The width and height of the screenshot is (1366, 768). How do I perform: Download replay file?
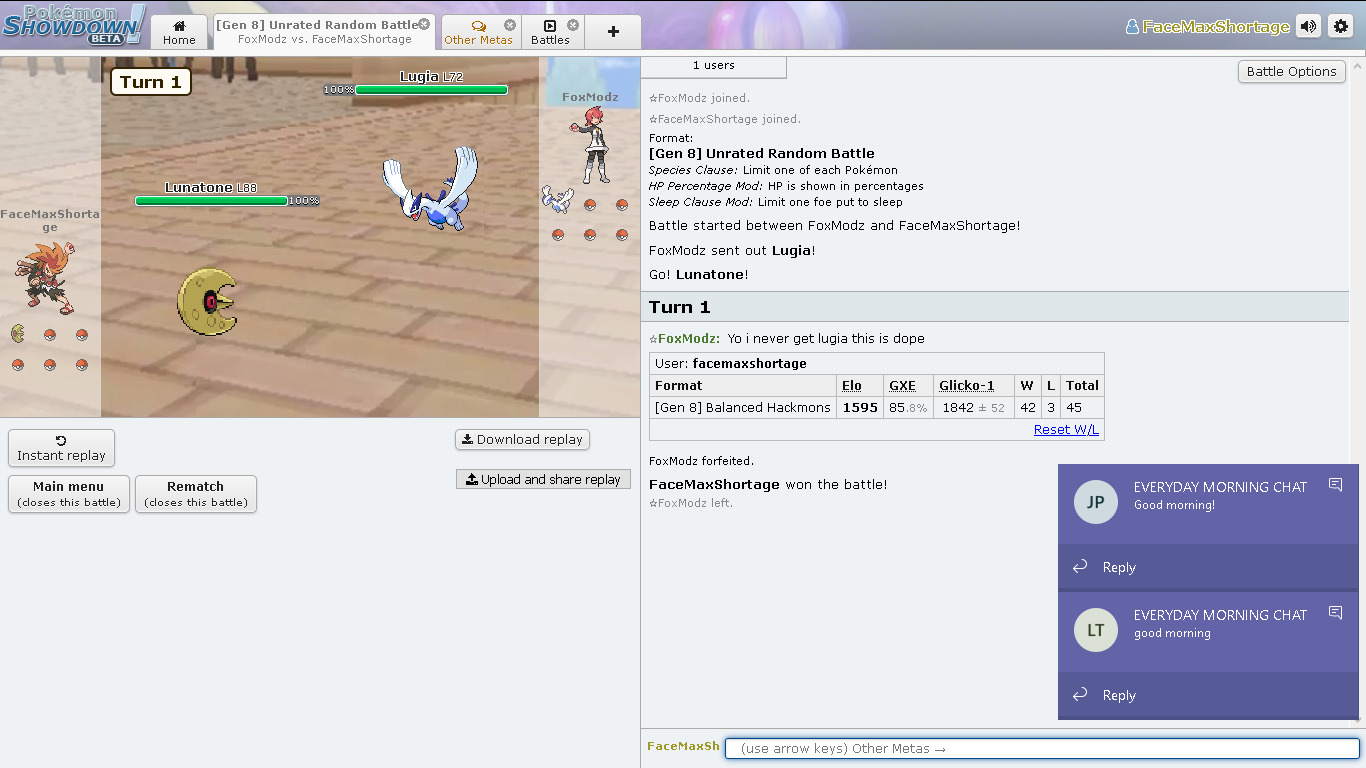(x=522, y=439)
